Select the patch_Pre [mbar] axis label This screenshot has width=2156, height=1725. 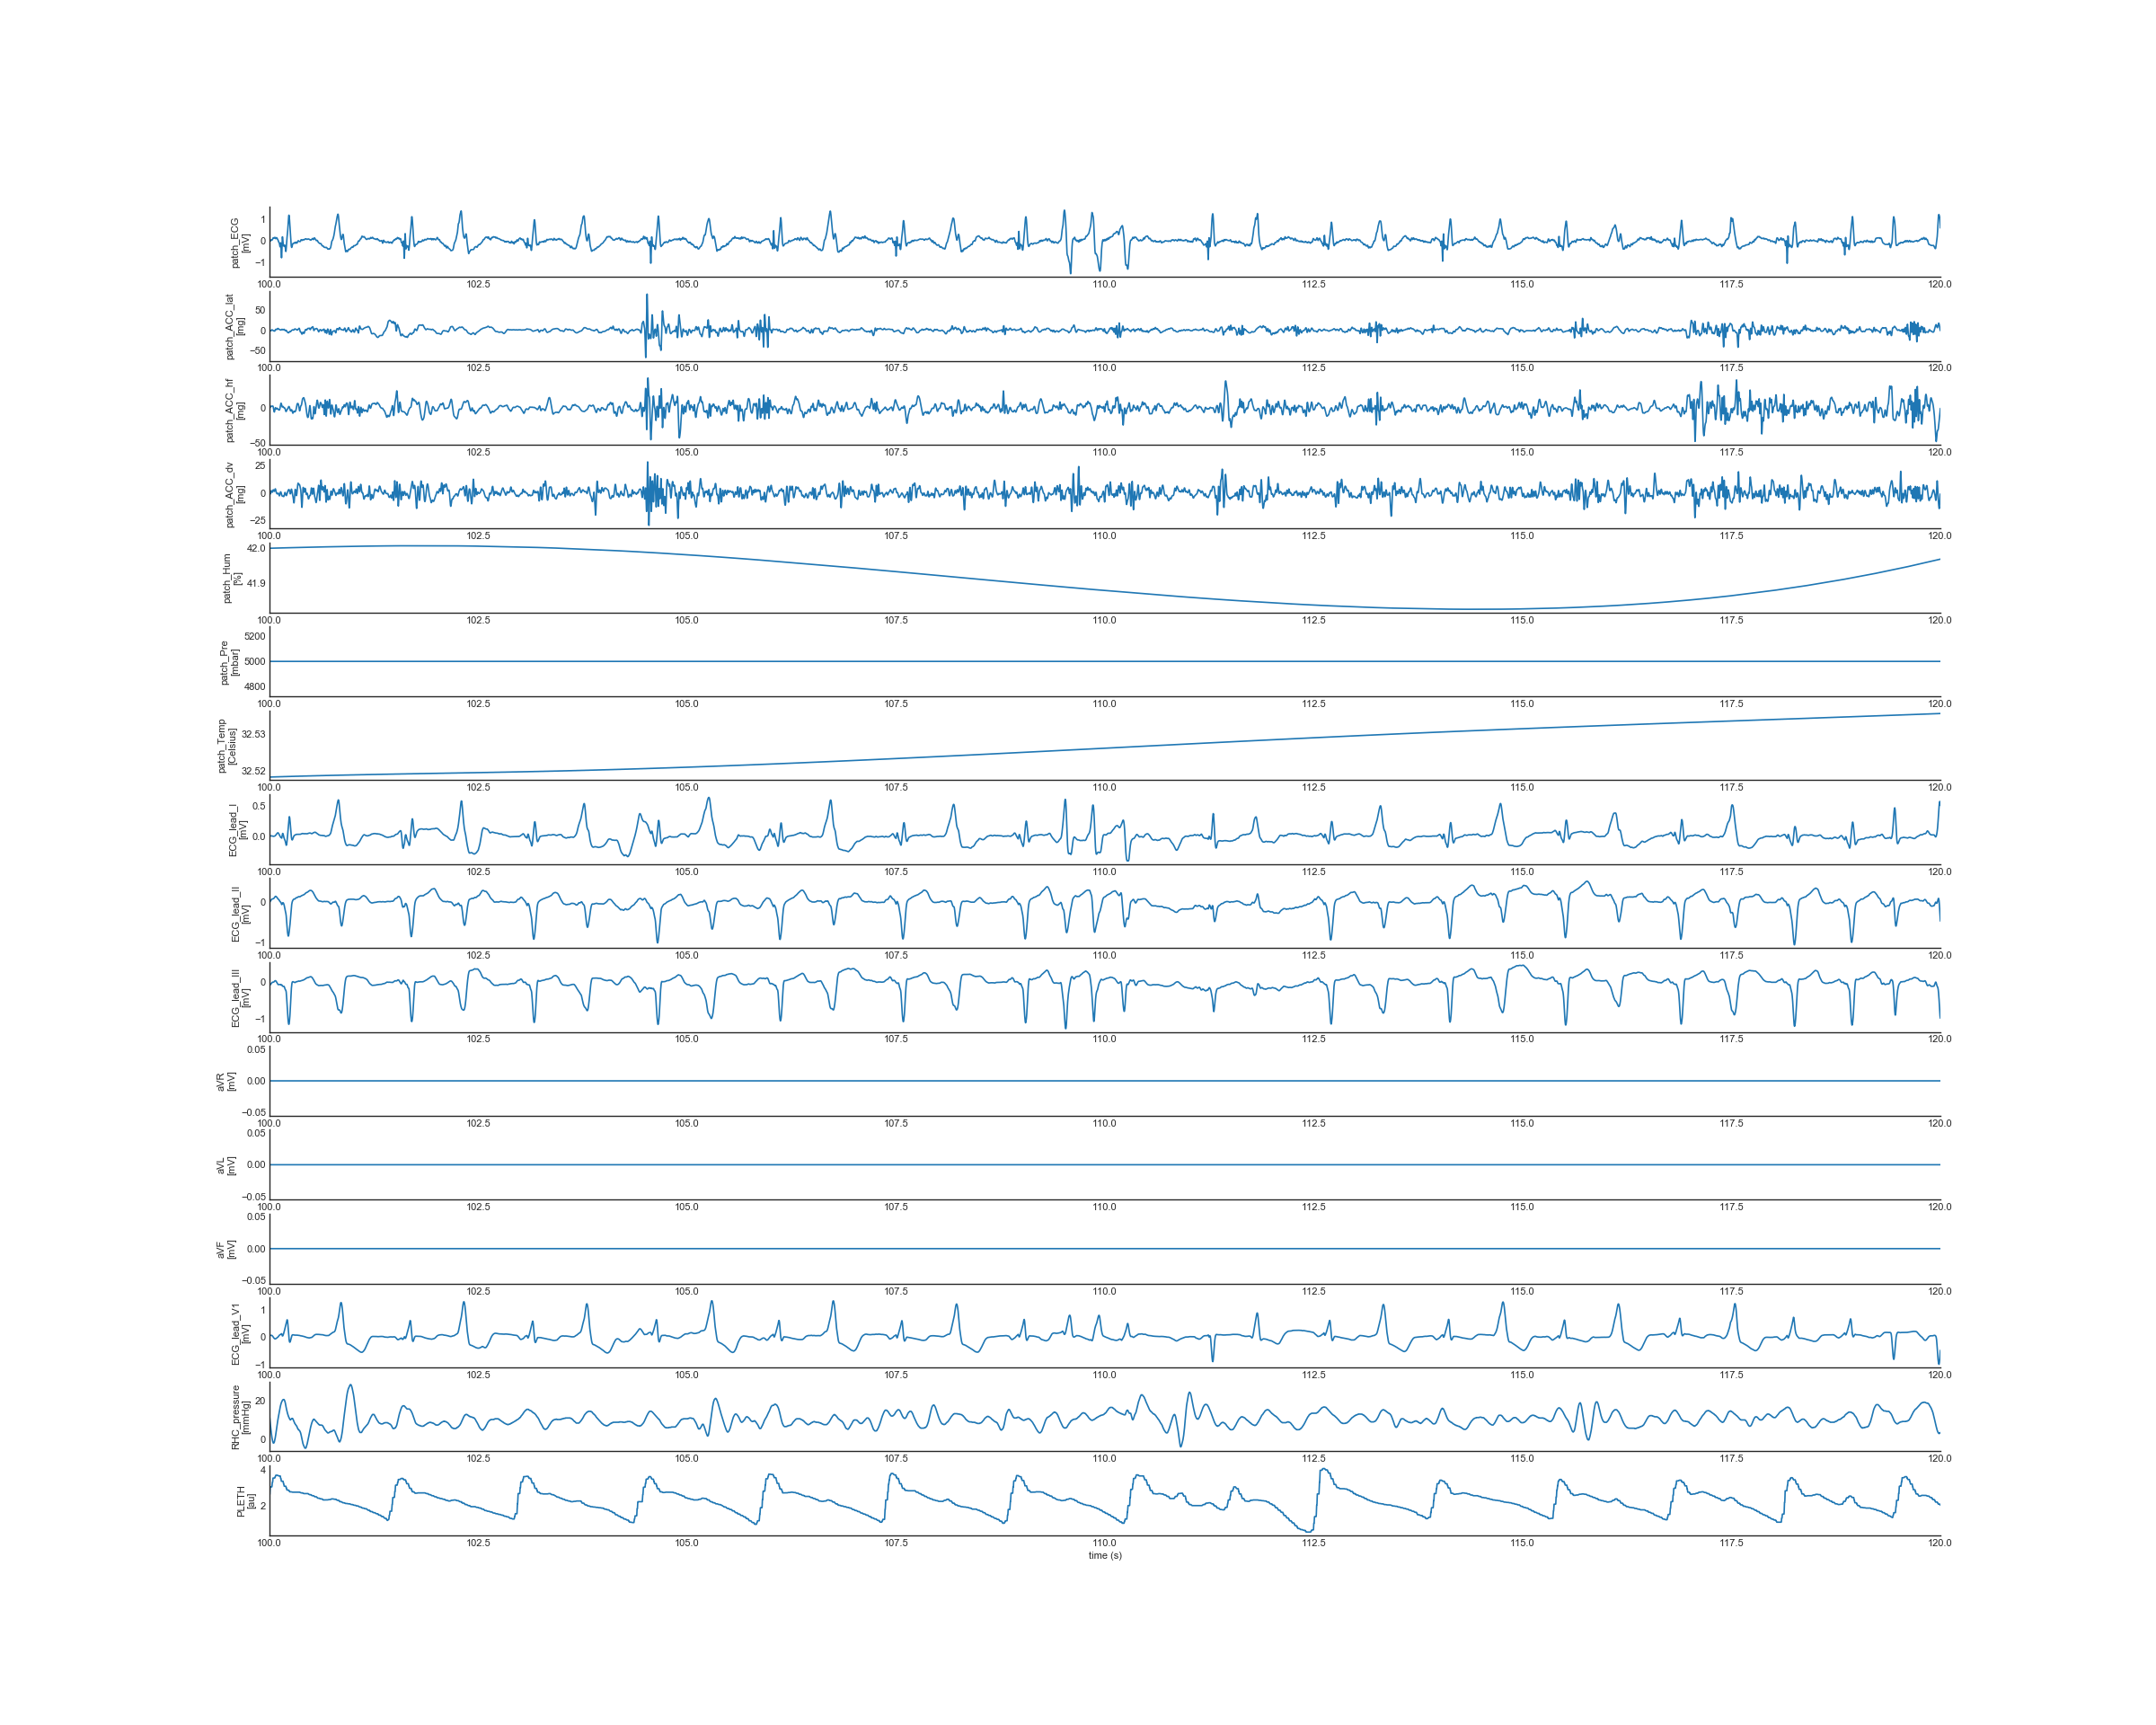click(x=229, y=663)
